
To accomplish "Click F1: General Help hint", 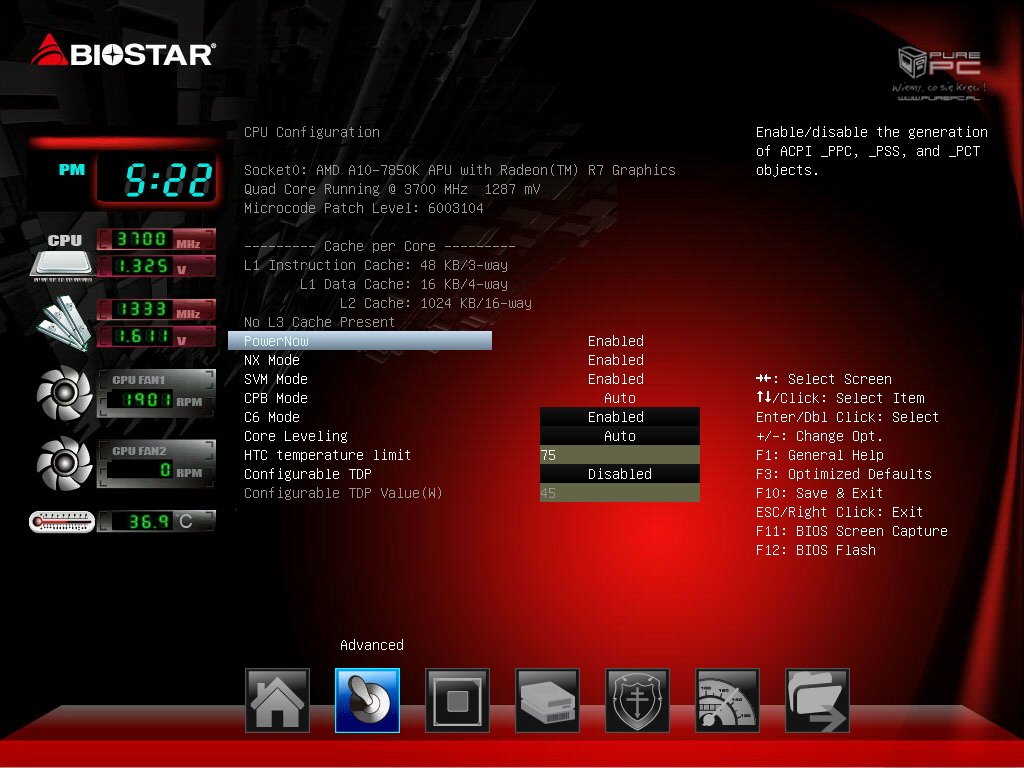I will point(820,455).
